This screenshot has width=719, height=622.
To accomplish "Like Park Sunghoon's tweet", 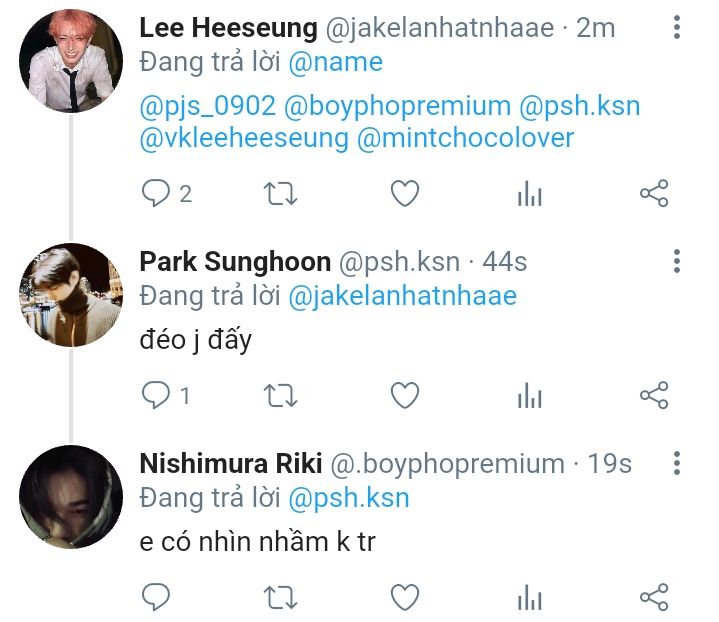I will [x=404, y=396].
